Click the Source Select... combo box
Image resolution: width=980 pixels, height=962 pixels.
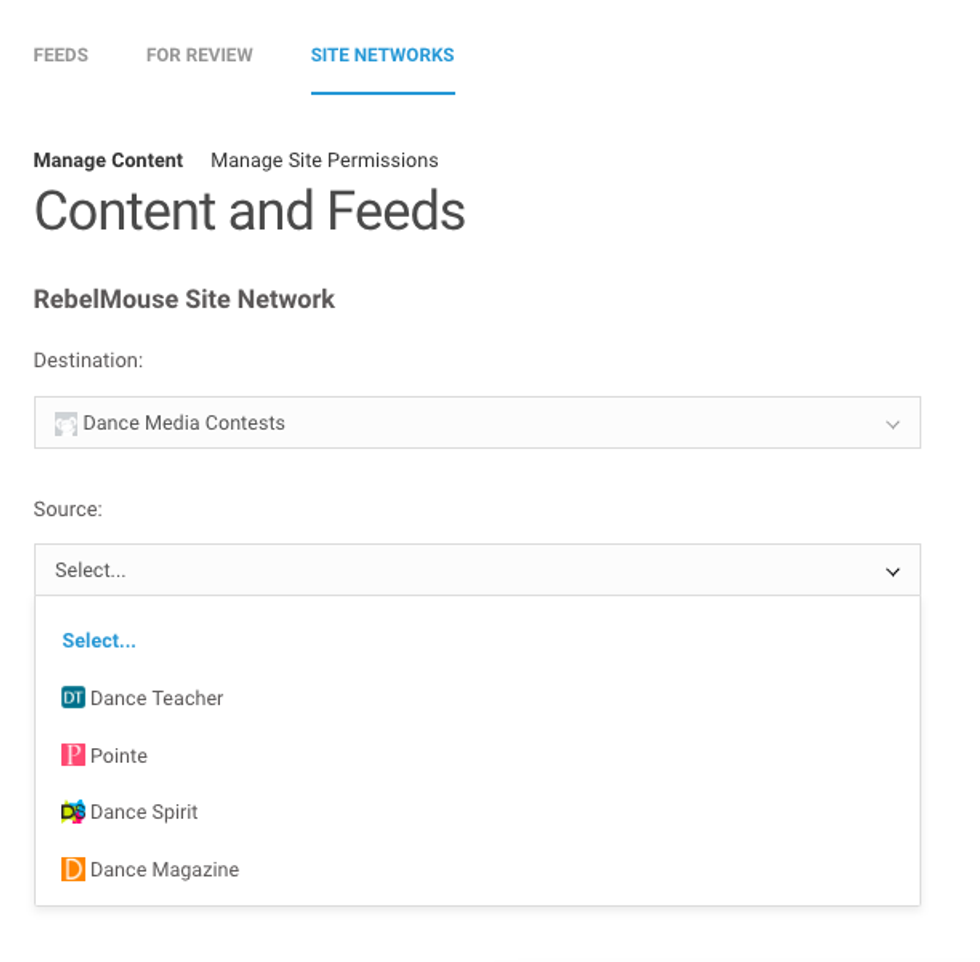[x=460, y=570]
